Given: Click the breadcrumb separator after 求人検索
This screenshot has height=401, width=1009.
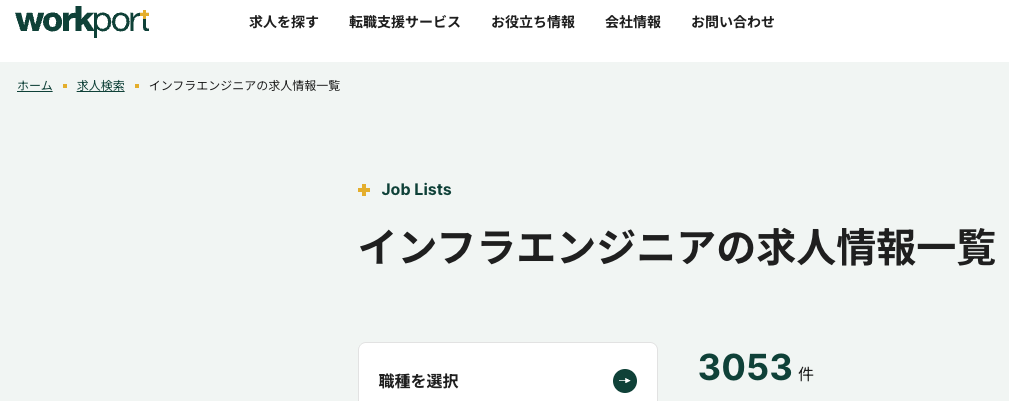Looking at the screenshot, I should (137, 86).
